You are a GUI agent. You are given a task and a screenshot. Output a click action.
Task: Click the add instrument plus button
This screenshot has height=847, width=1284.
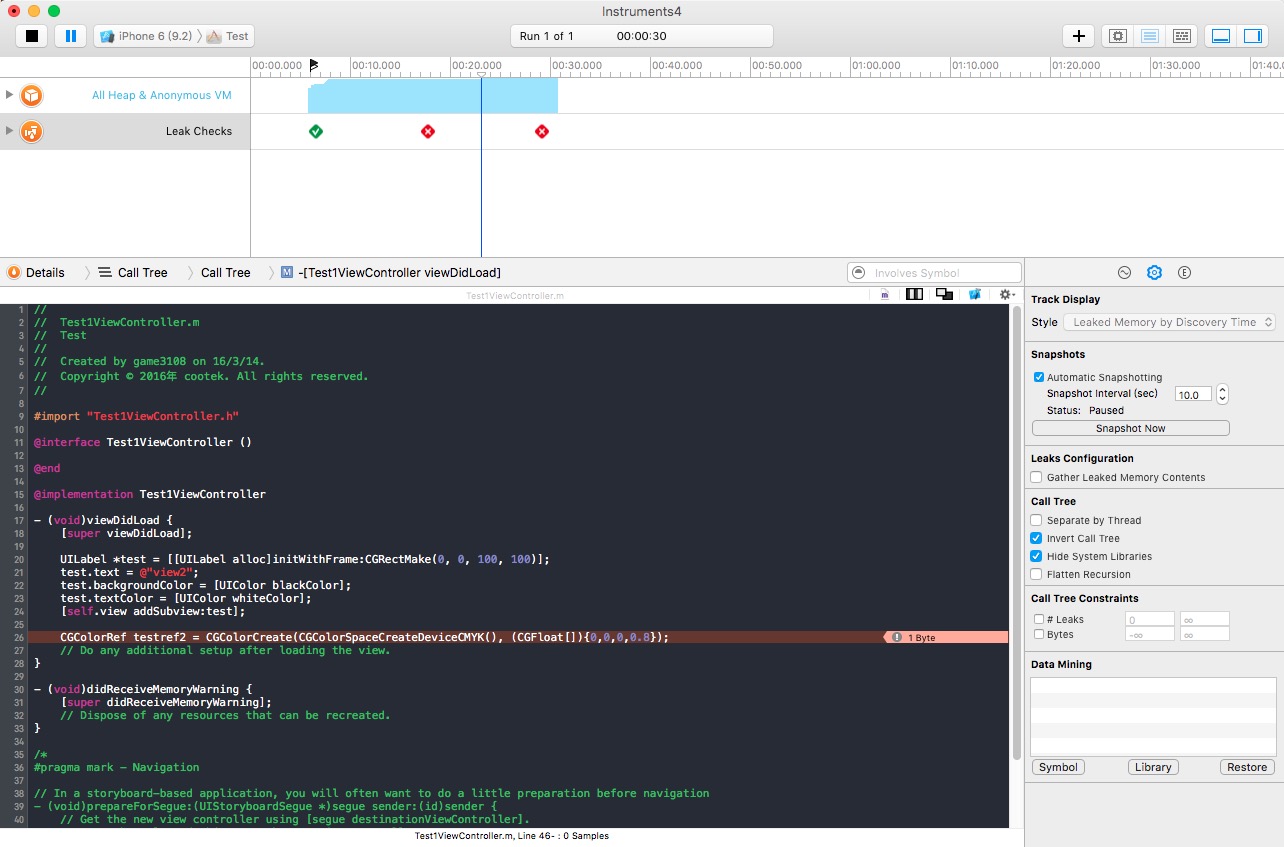click(x=1078, y=36)
